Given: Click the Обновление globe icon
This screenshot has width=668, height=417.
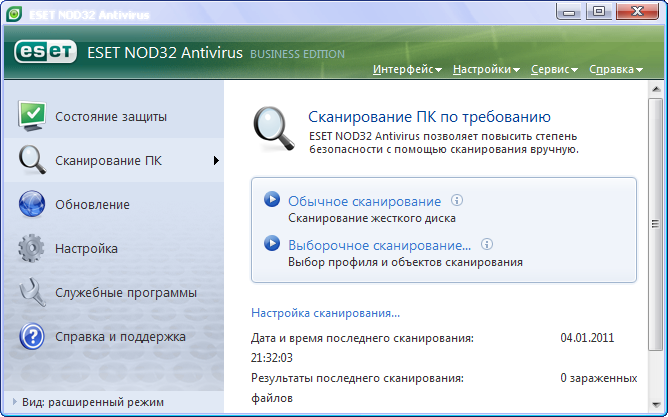Looking at the screenshot, I should tap(32, 204).
